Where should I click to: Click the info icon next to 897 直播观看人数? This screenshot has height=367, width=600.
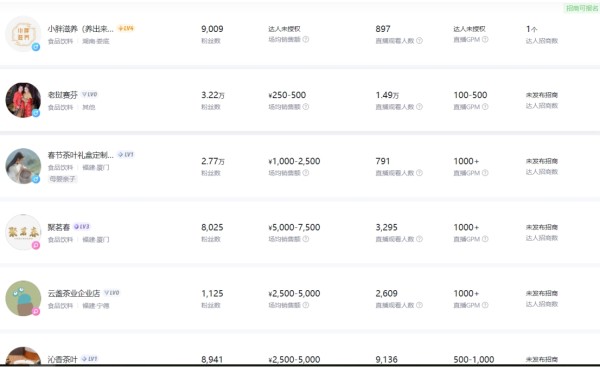click(x=419, y=41)
